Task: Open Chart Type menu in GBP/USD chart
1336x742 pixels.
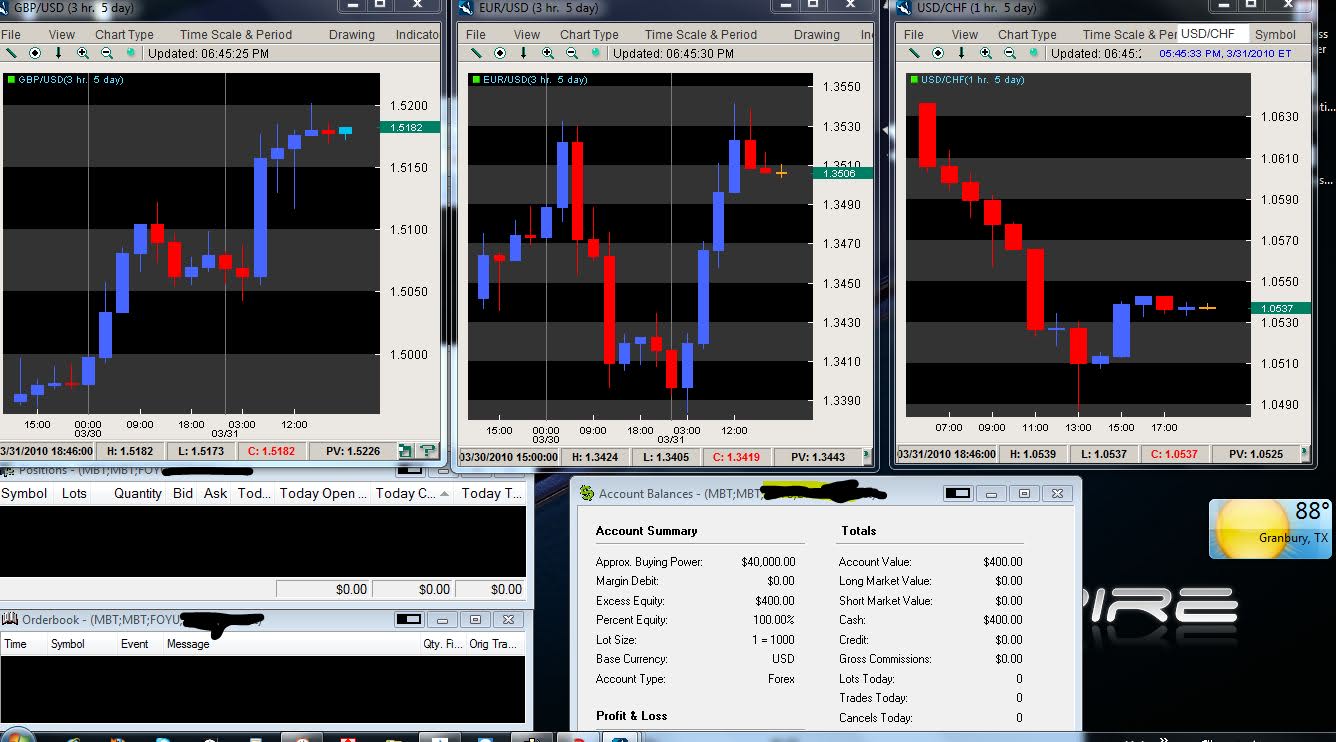Action: pos(125,34)
